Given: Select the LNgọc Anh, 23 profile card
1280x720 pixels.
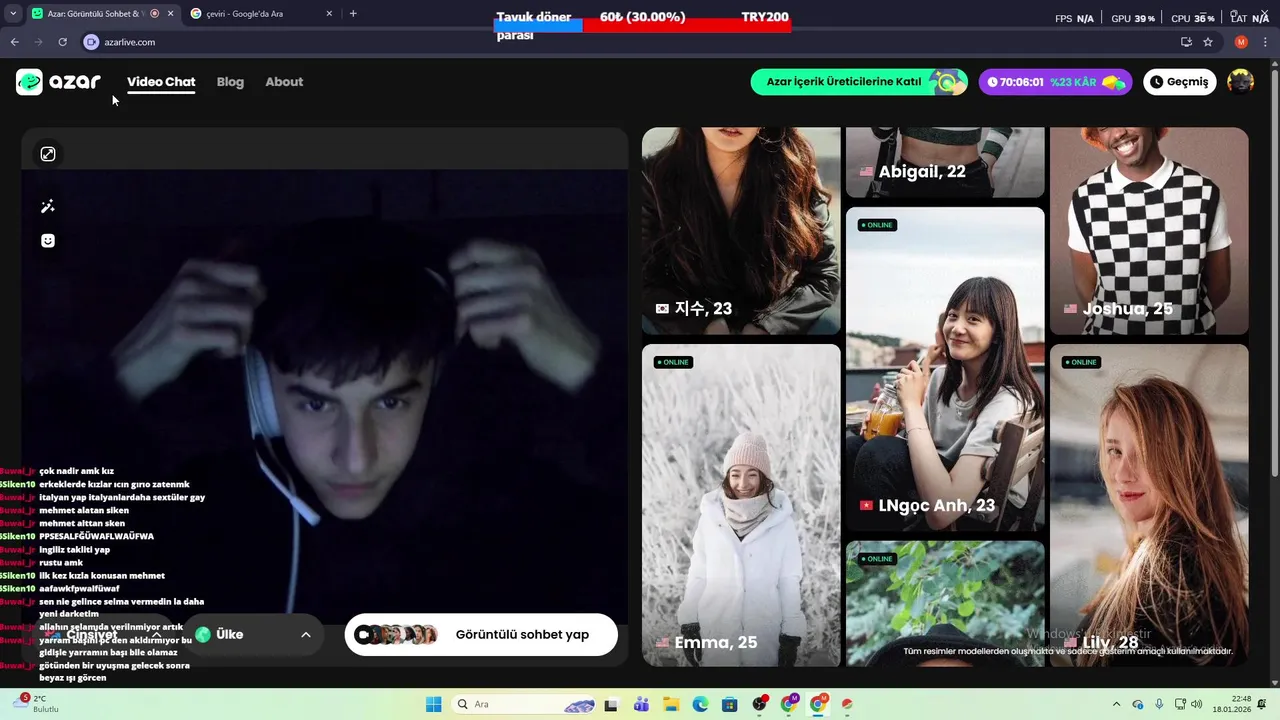Looking at the screenshot, I should tap(945, 369).
